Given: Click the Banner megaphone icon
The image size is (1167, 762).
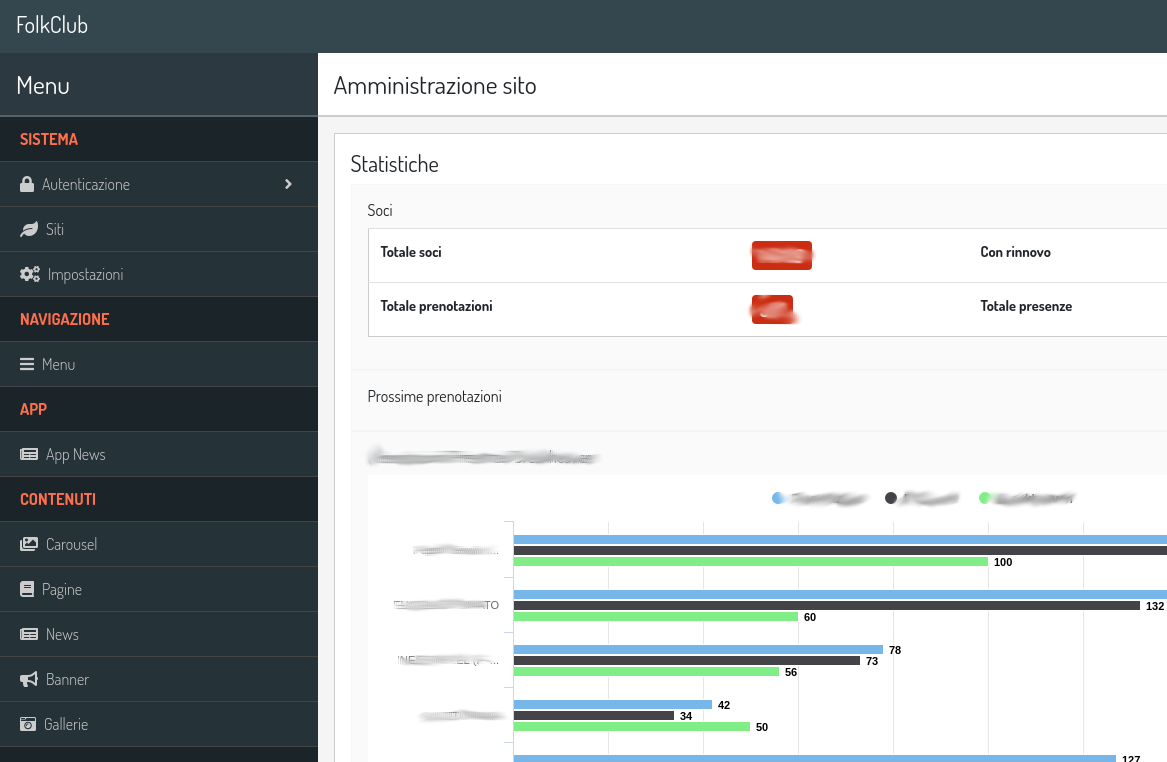Looking at the screenshot, I should tap(29, 680).
